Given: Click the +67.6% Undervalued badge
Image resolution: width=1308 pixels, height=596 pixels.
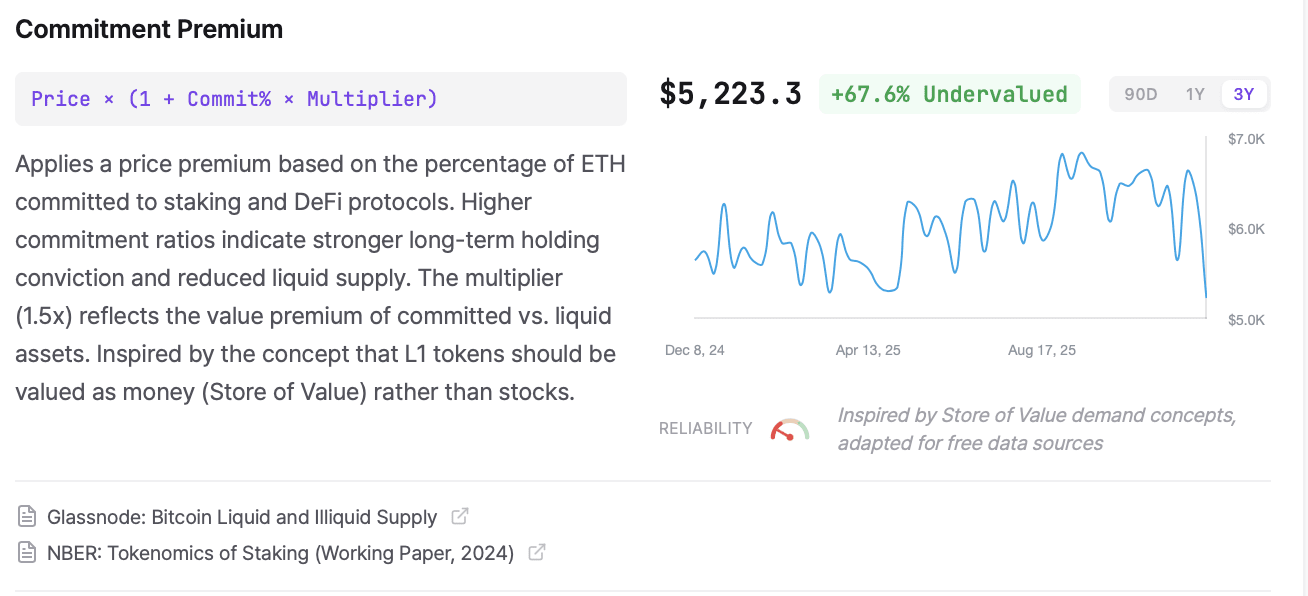Looking at the screenshot, I should 949,95.
